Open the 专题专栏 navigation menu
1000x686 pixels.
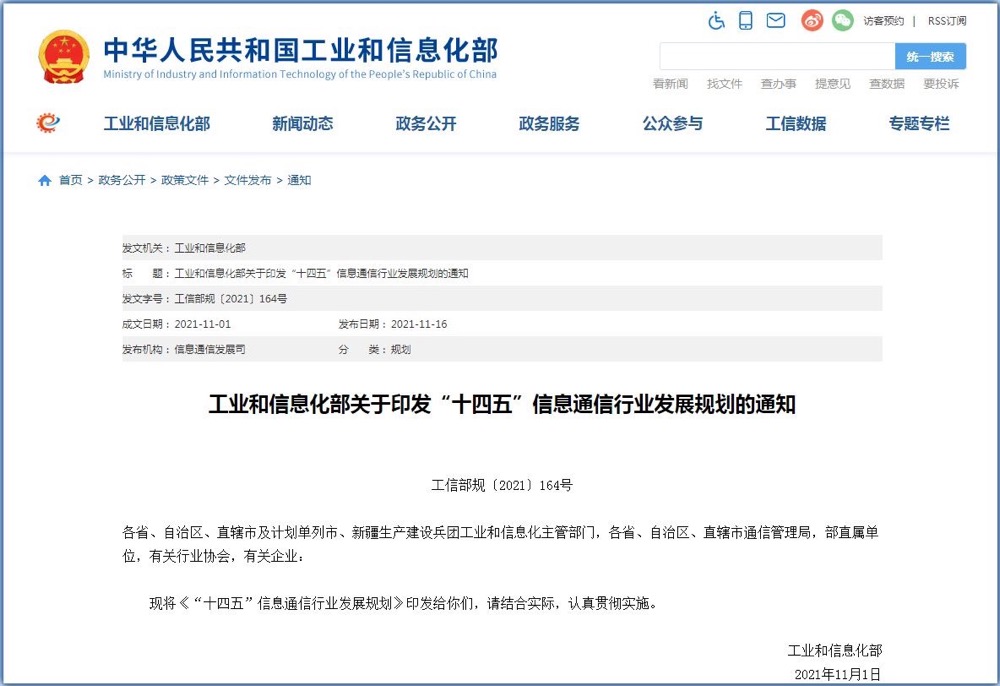coord(919,124)
